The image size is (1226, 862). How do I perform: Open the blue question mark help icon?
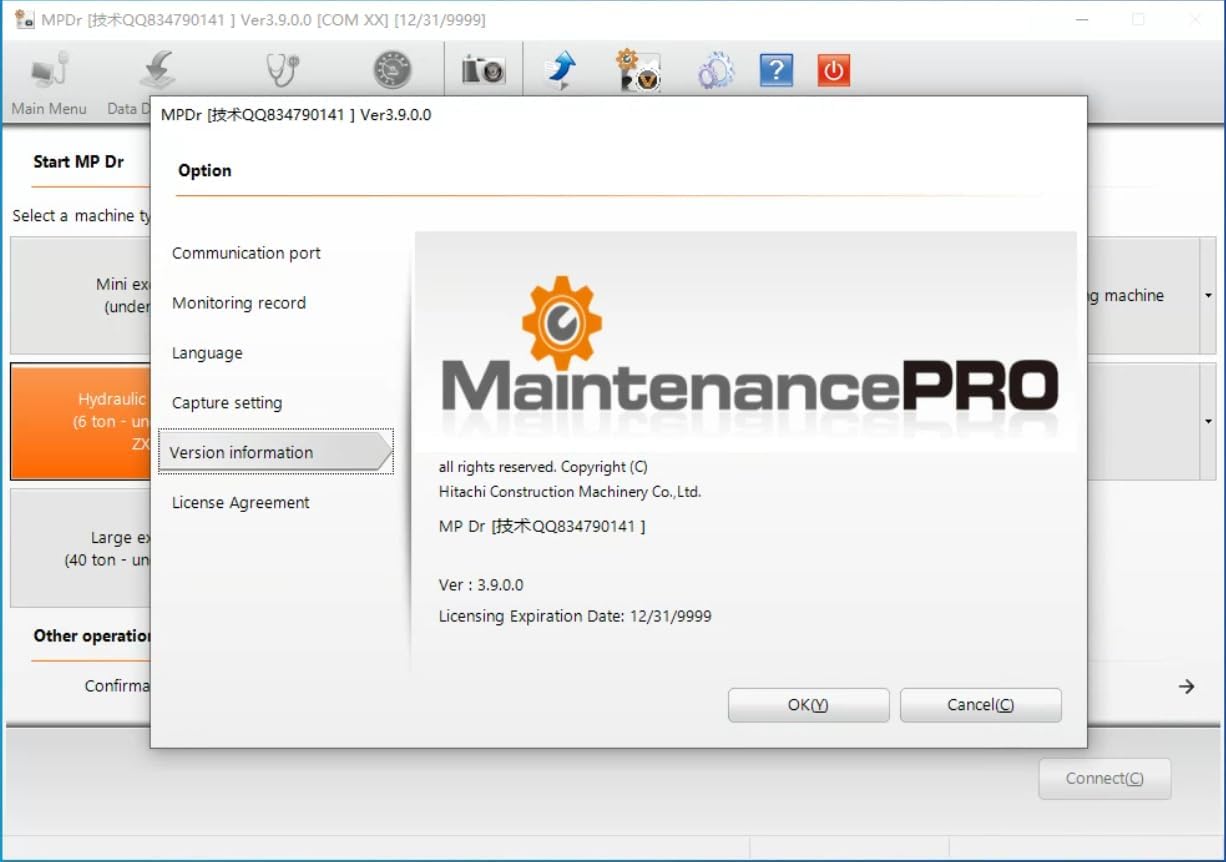[x=776, y=70]
